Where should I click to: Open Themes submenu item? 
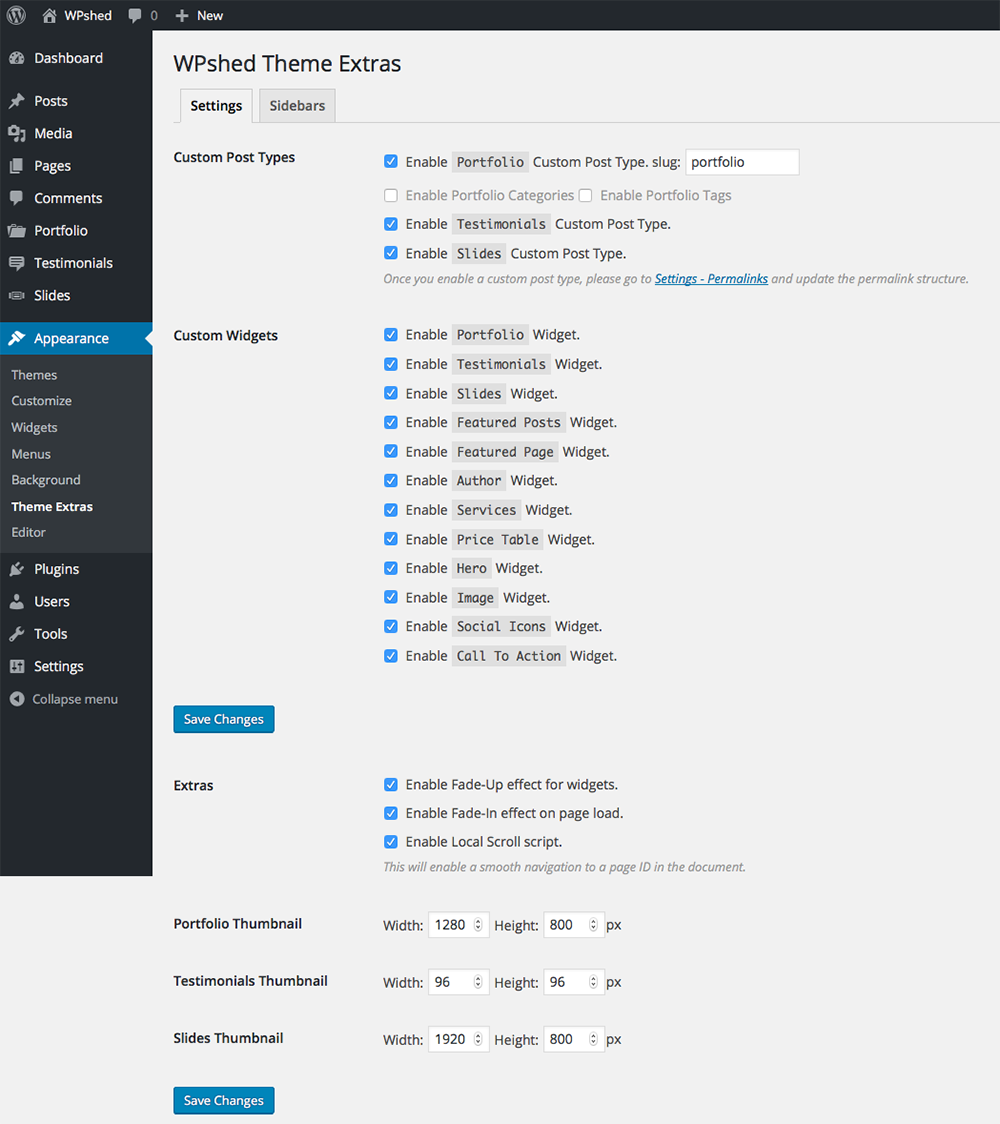34,375
